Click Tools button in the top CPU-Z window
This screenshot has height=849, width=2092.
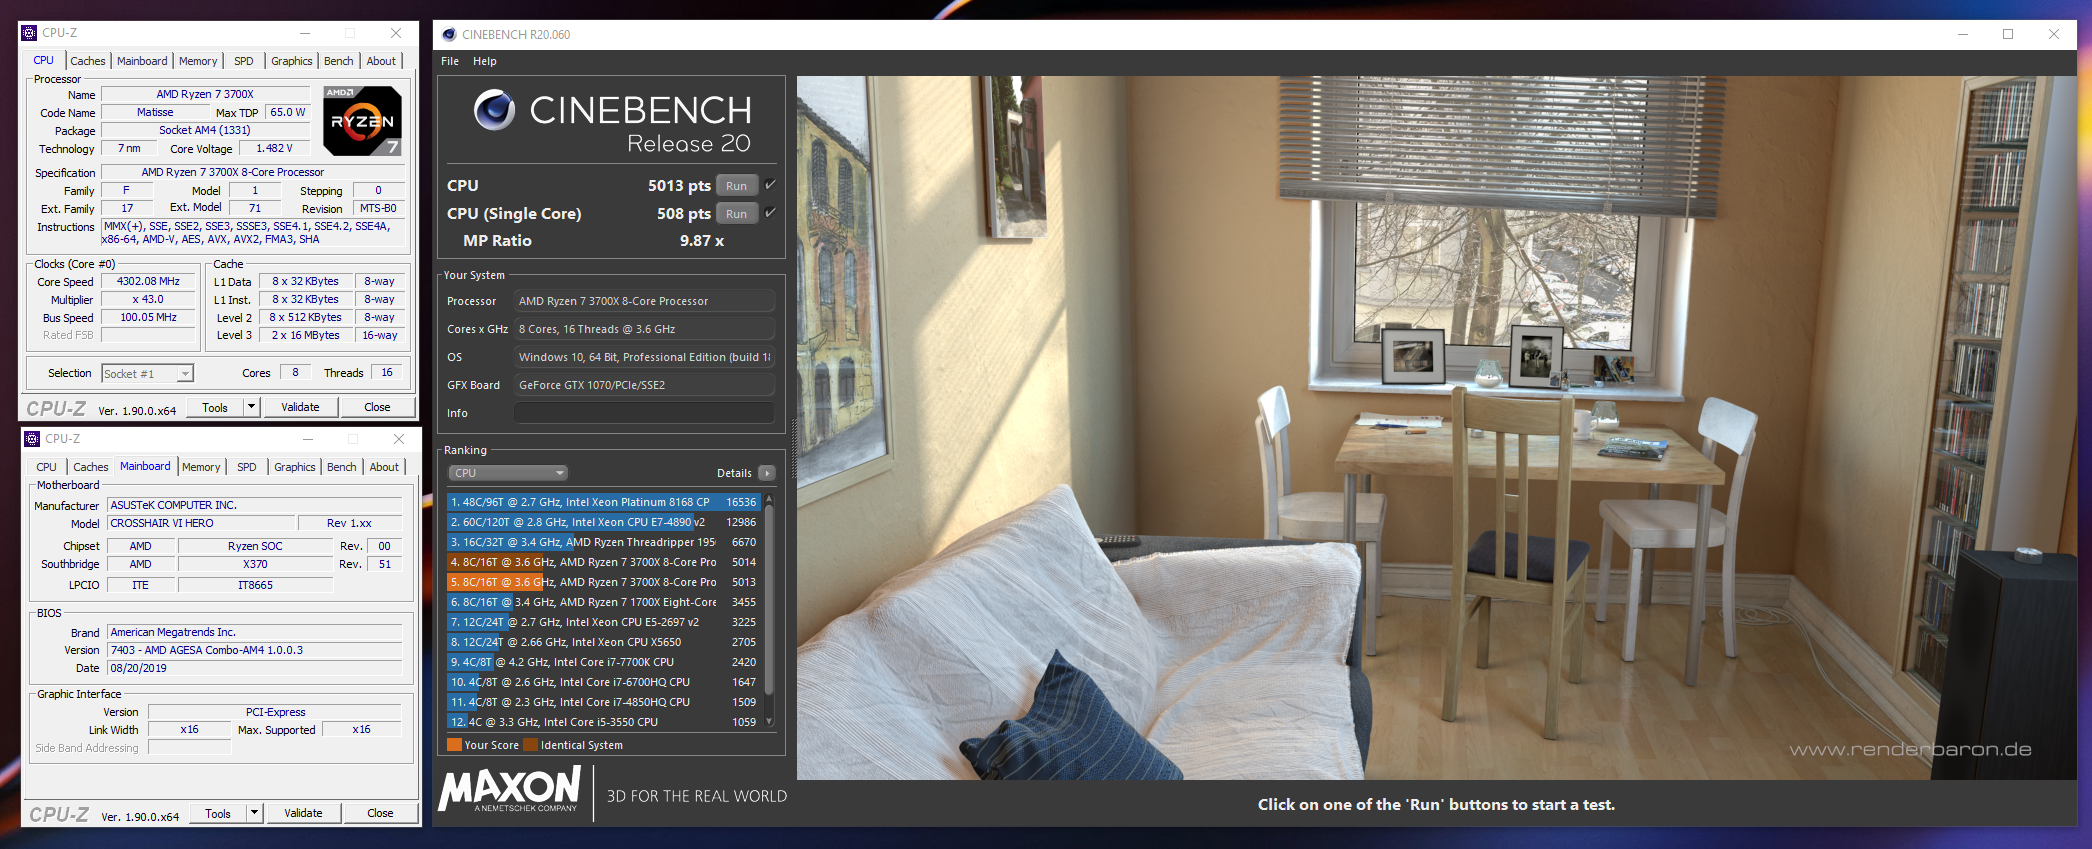pyautogui.click(x=215, y=407)
